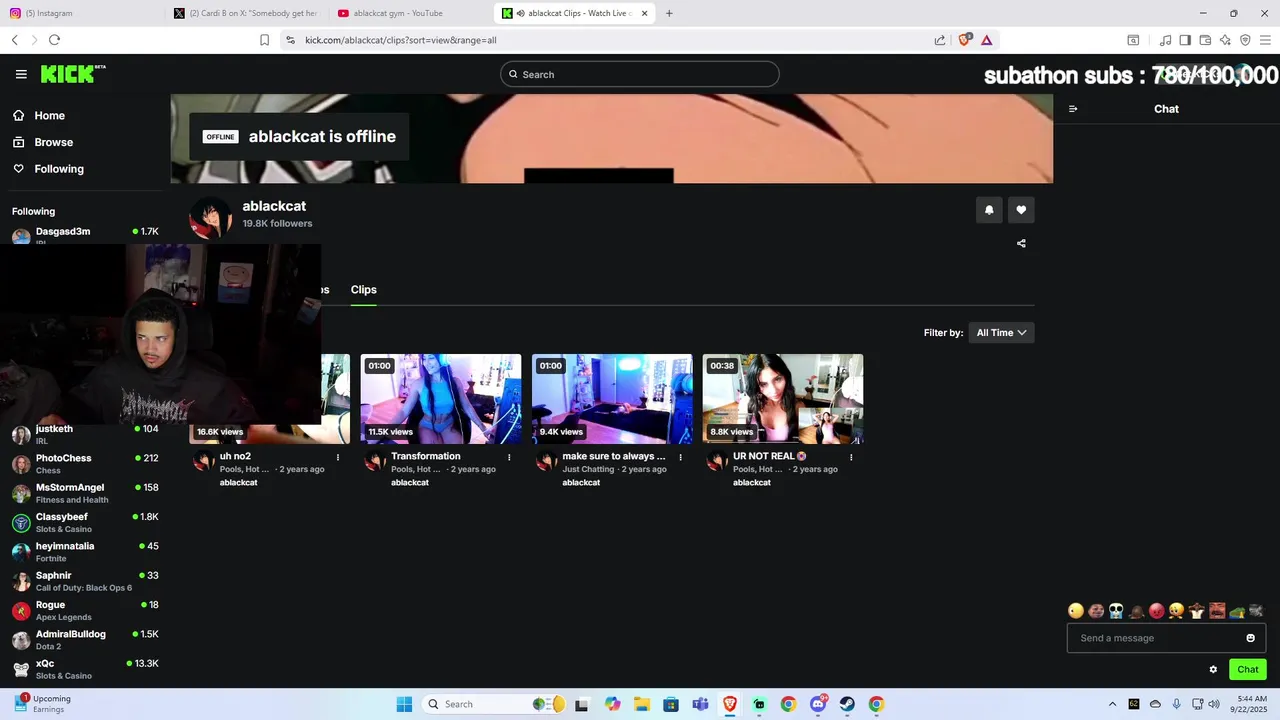1280x720 pixels.
Task: Open justketh channel in Following list
Action: (85, 434)
